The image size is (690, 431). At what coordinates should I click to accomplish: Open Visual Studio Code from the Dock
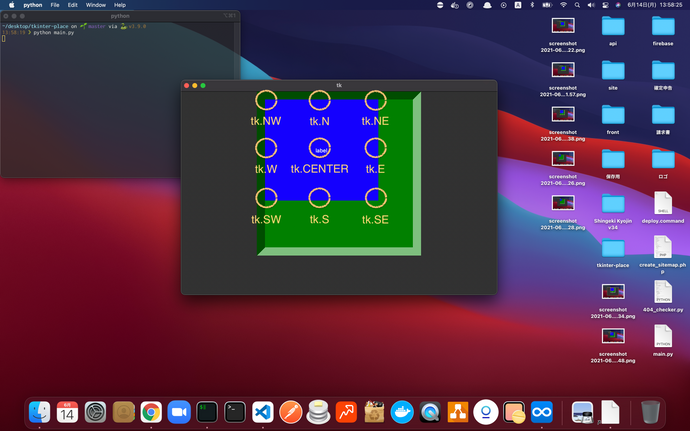click(263, 412)
